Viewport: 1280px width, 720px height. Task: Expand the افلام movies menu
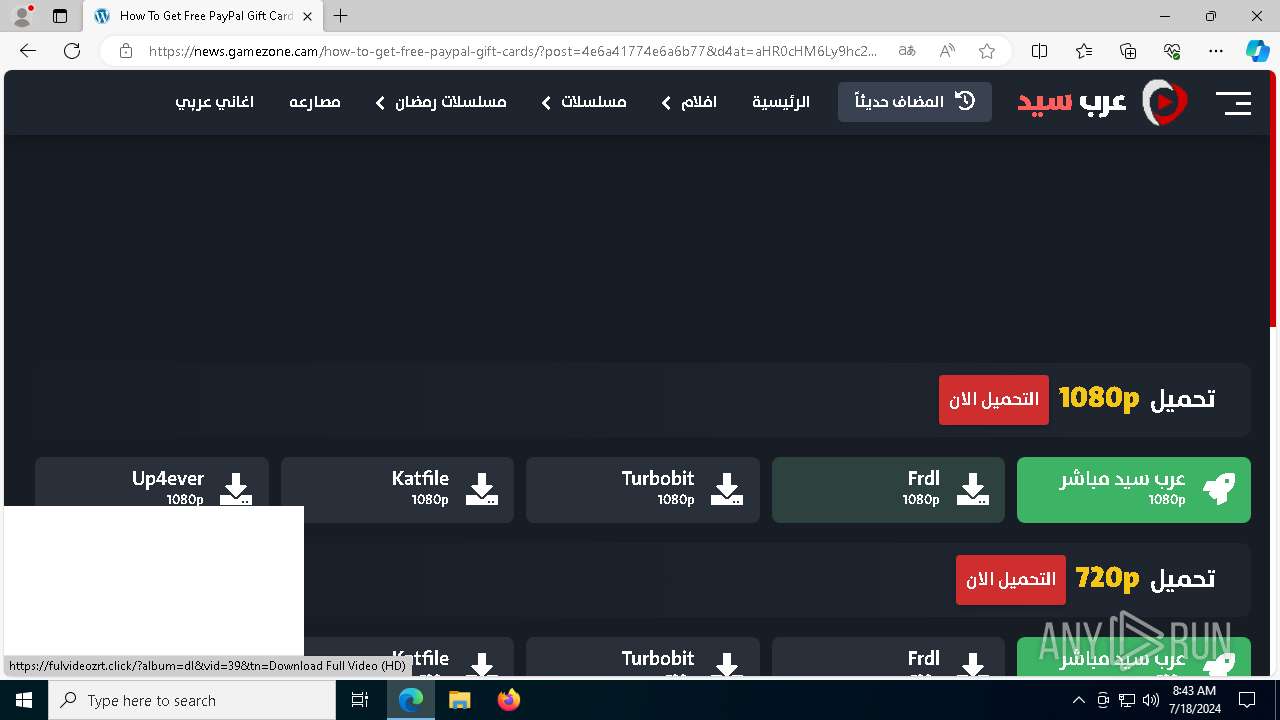(689, 102)
